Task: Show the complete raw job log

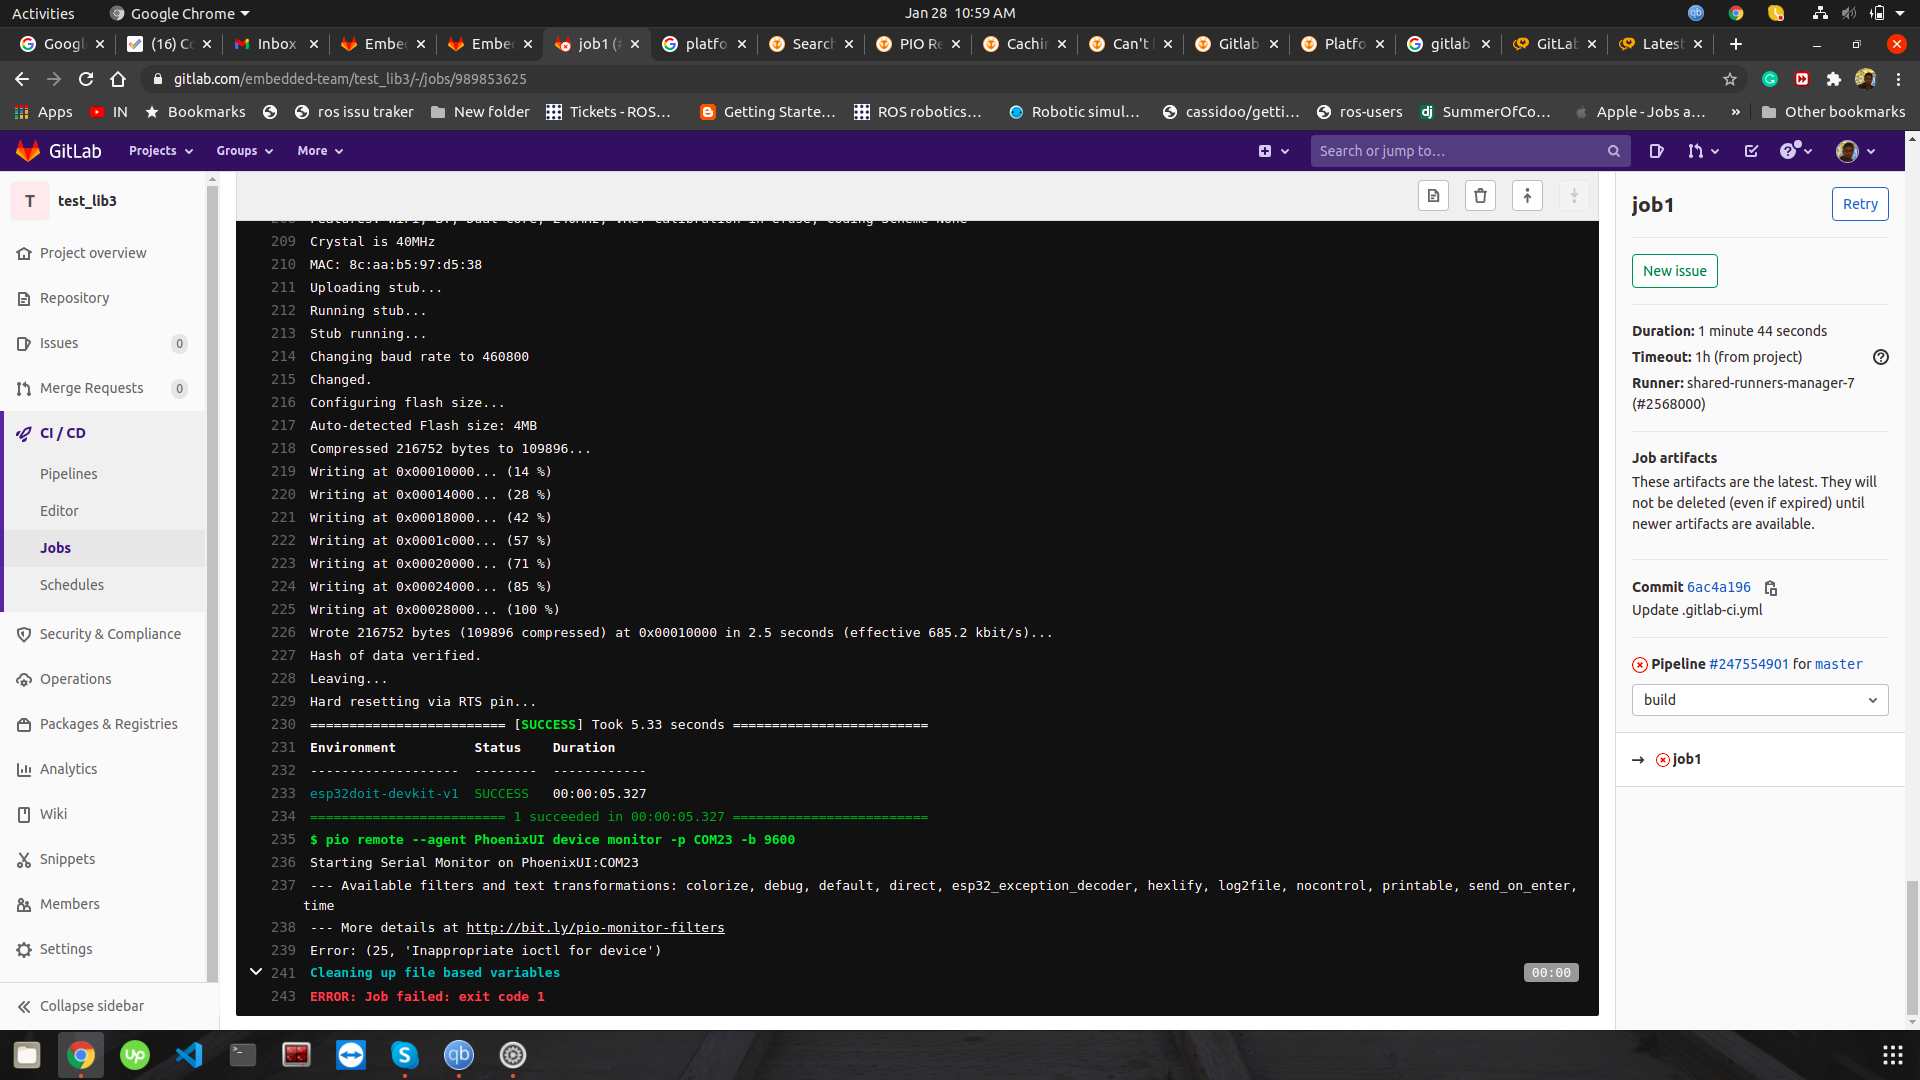Action: 1433,196
